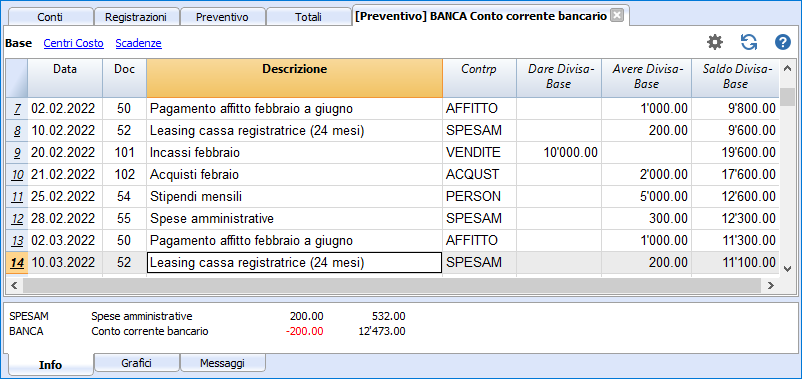Switch to the Totali tab
802x379 pixels.
point(308,17)
